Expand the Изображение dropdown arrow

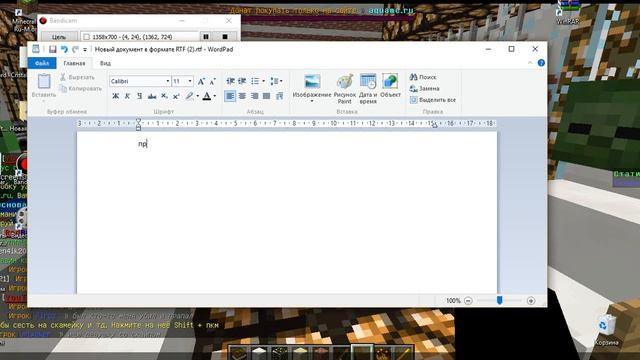coord(312,101)
